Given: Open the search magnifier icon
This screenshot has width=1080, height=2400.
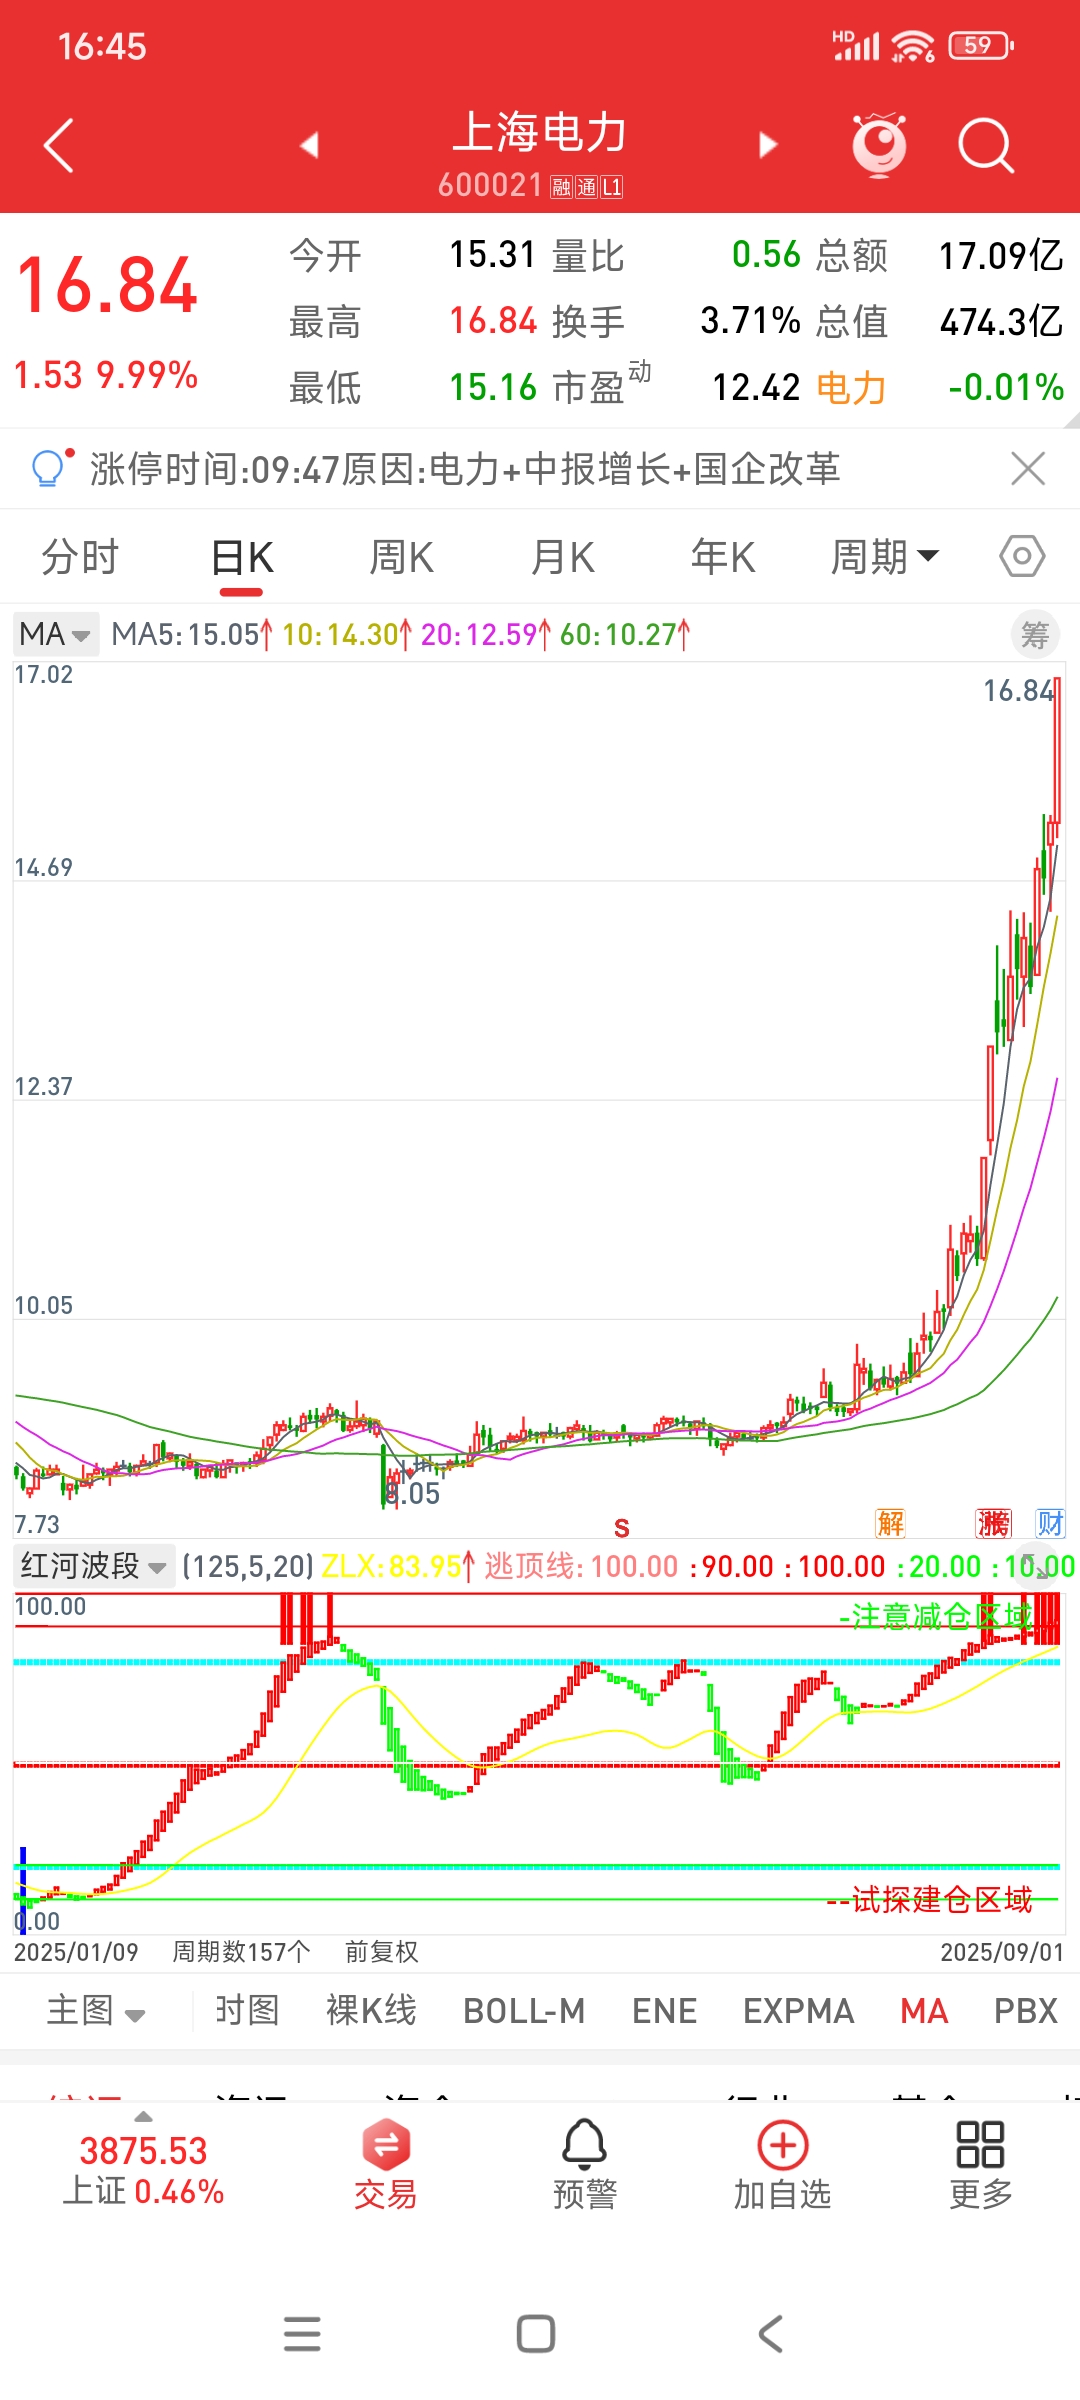Looking at the screenshot, I should (x=986, y=146).
